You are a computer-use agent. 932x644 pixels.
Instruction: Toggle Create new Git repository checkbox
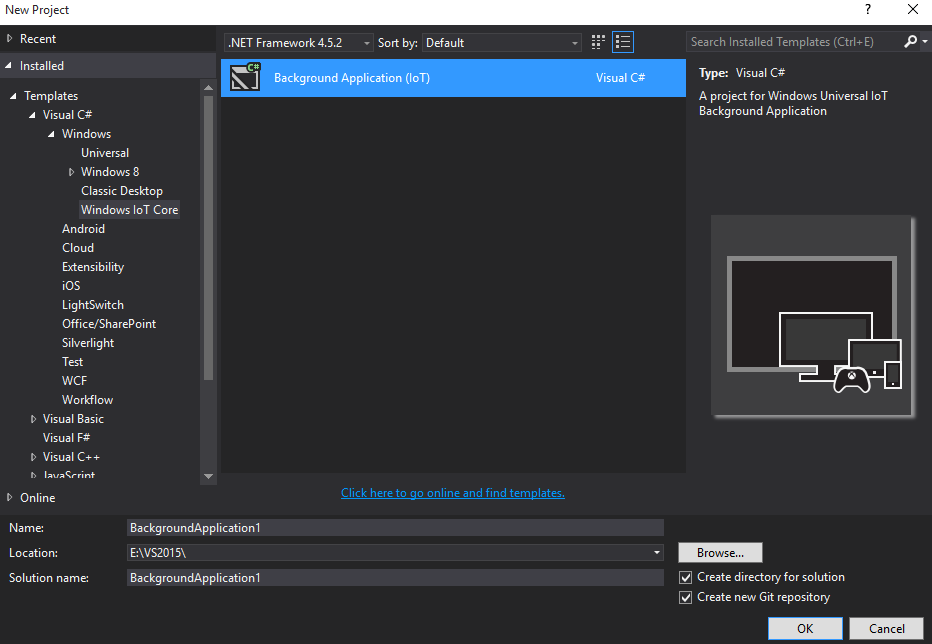[686, 597]
